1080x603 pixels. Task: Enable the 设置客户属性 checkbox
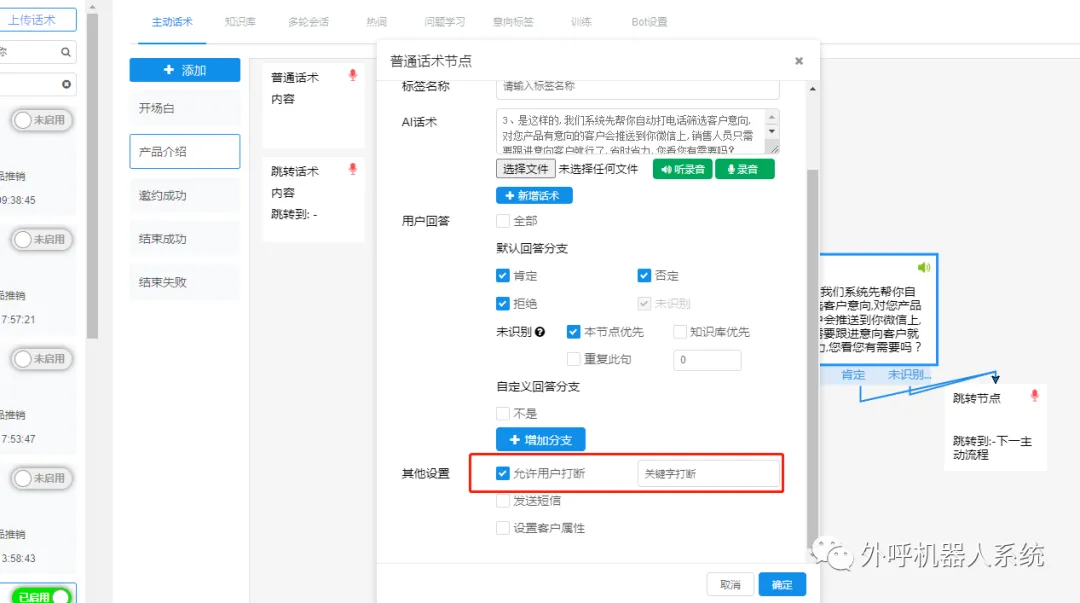[x=503, y=528]
